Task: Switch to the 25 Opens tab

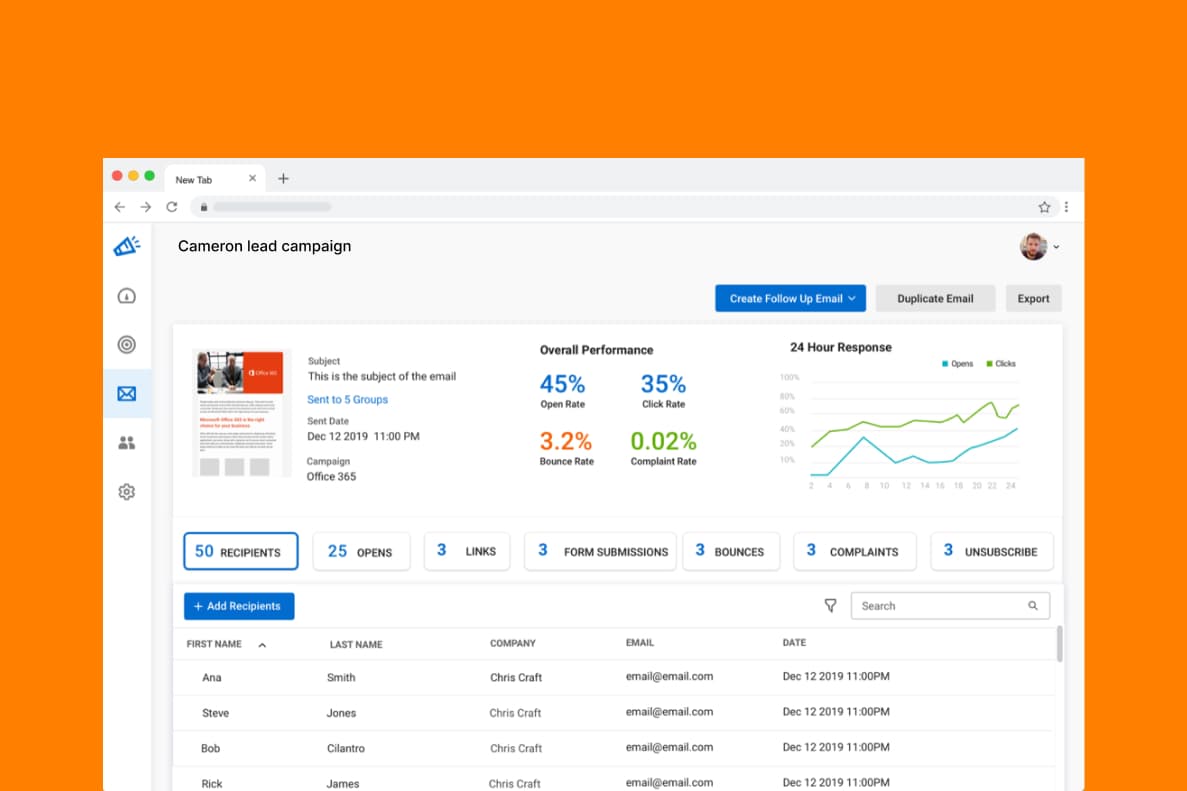Action: [361, 551]
